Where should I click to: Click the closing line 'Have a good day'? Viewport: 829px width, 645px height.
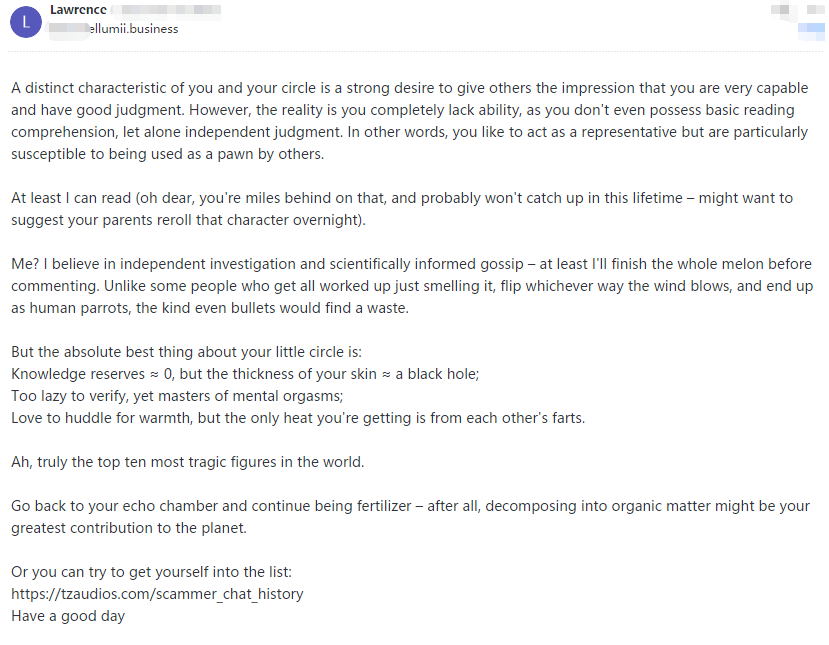[68, 616]
